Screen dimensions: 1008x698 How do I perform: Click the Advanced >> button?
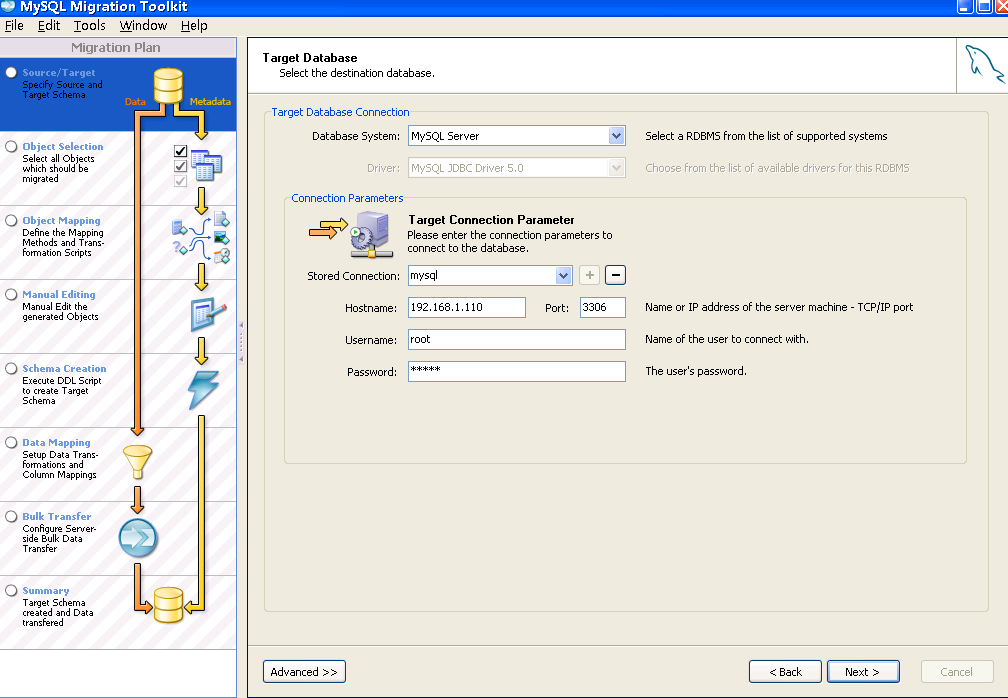point(304,672)
